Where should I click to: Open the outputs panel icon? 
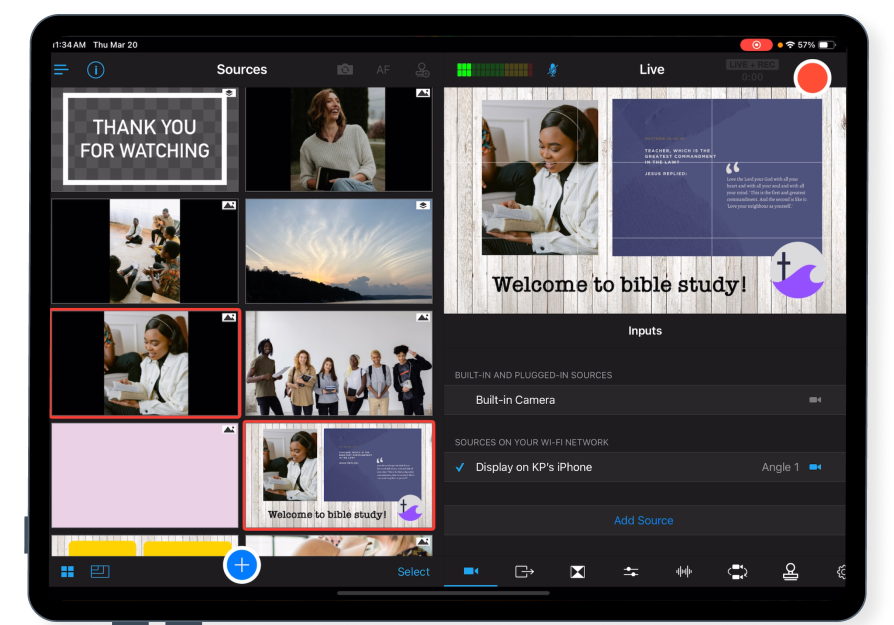click(x=524, y=571)
